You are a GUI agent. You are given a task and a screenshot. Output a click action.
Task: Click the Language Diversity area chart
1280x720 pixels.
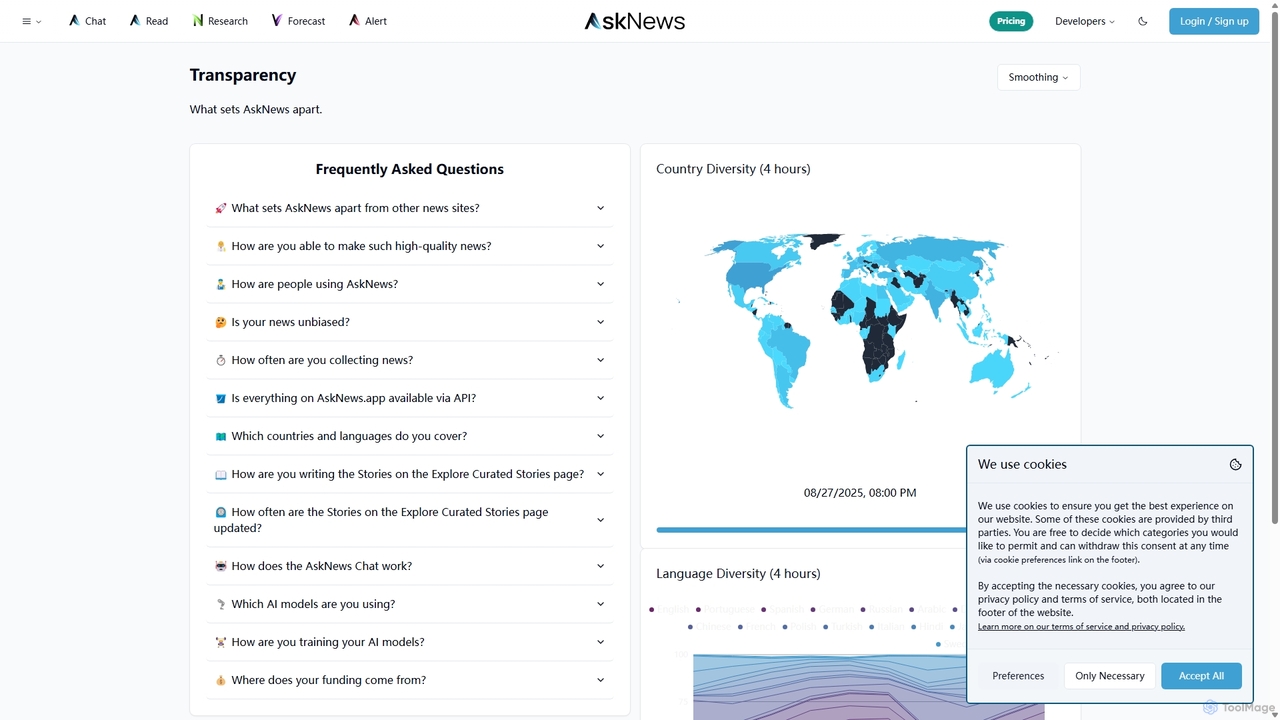tap(868, 685)
